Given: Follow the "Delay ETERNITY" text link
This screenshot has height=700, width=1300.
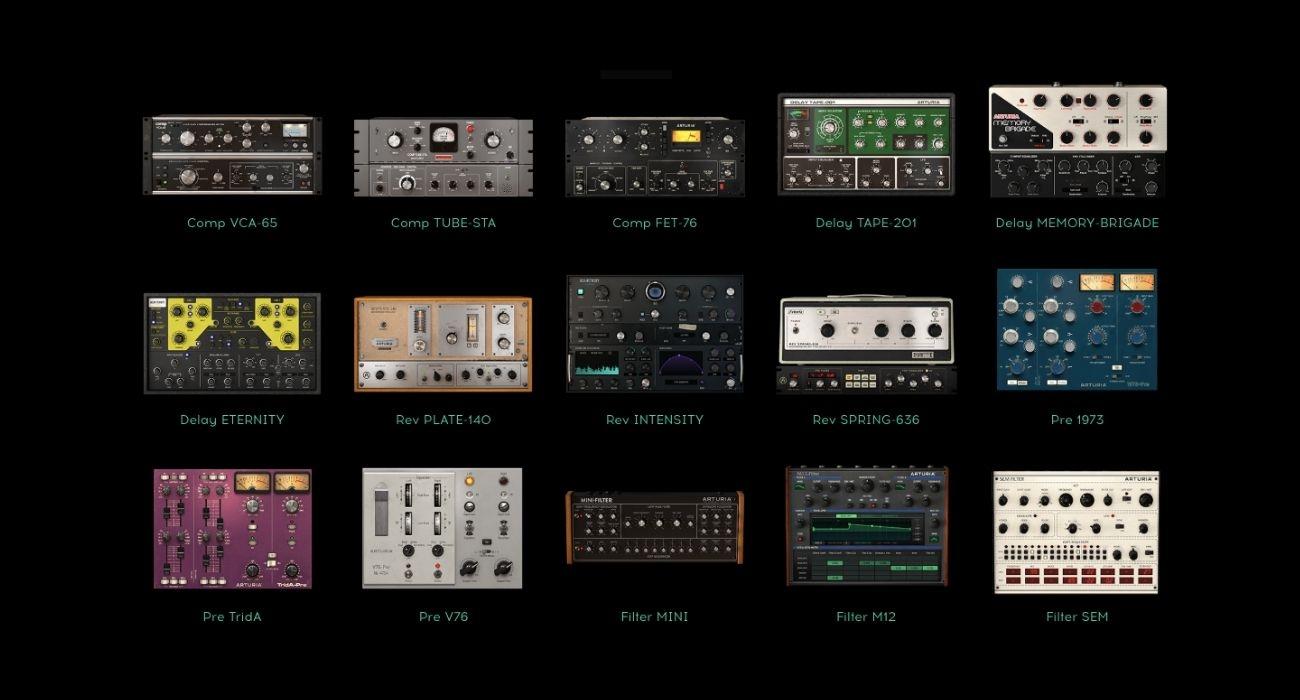Looking at the screenshot, I should [232, 420].
